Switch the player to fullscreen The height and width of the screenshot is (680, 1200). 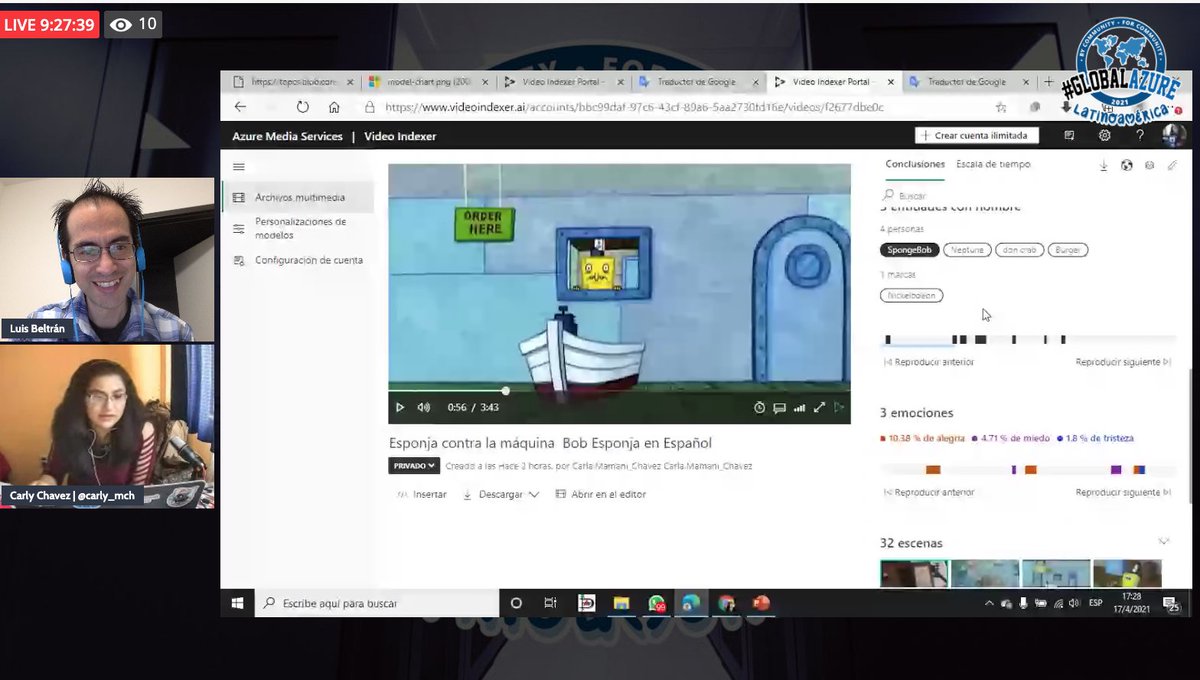pos(819,407)
